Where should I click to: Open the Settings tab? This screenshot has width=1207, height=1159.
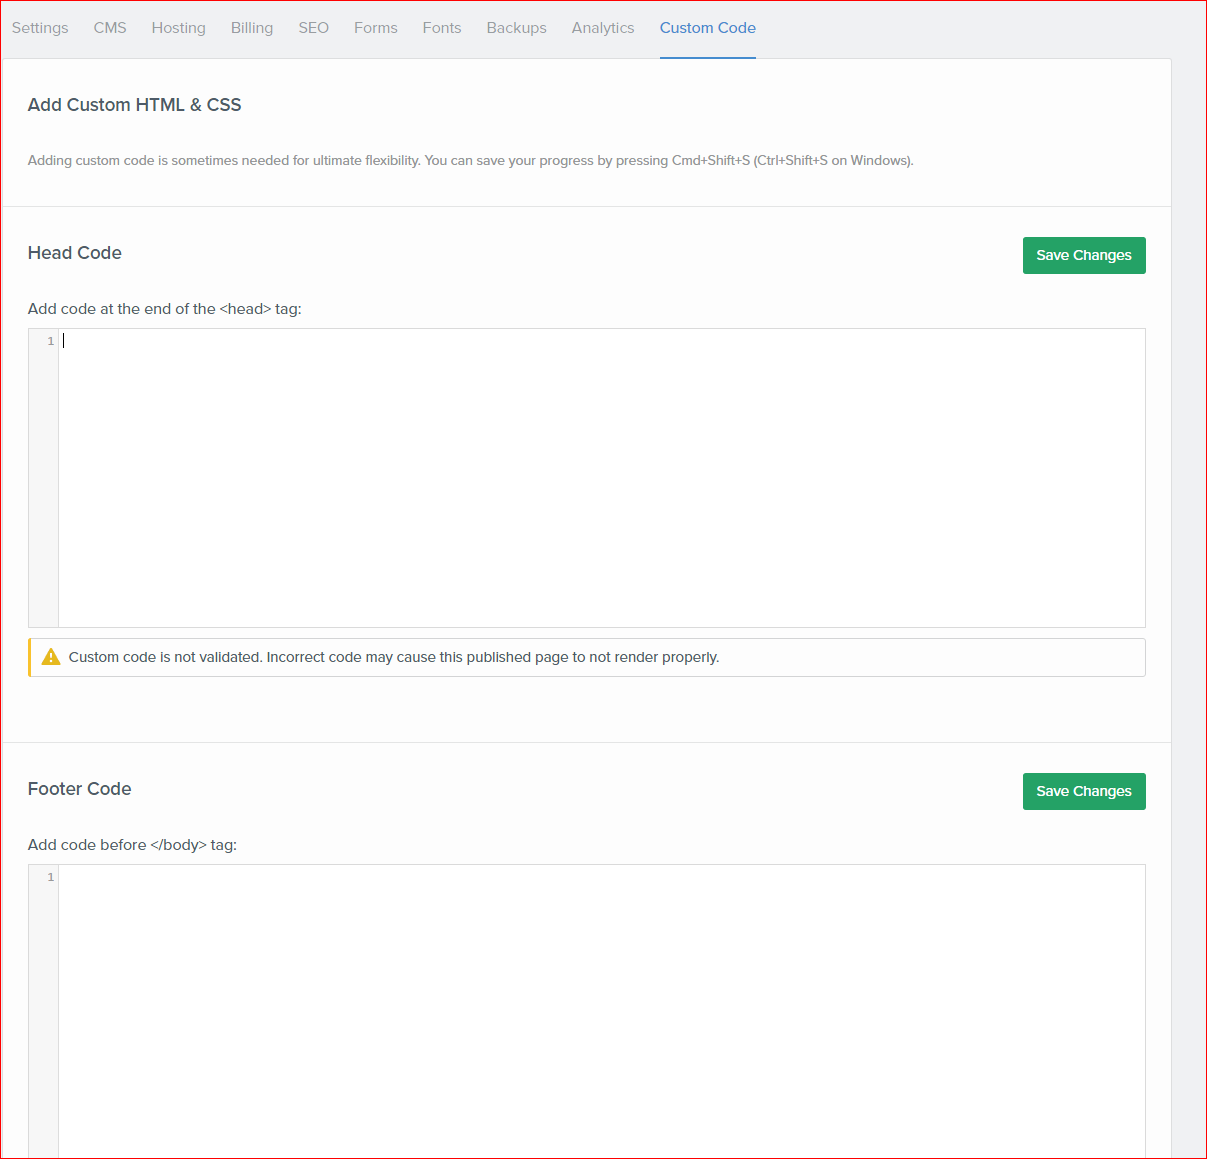point(40,28)
